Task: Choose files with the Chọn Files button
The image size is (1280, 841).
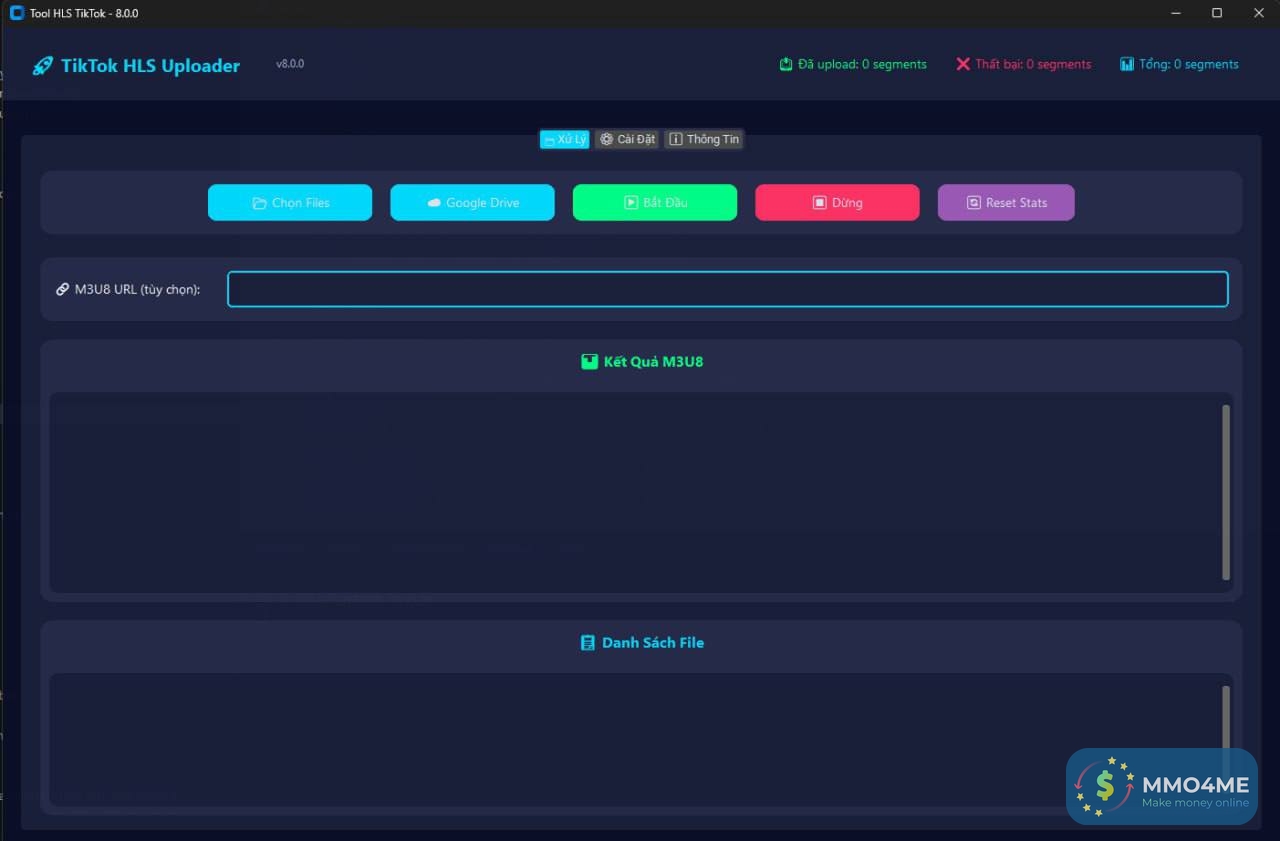Action: pos(290,202)
